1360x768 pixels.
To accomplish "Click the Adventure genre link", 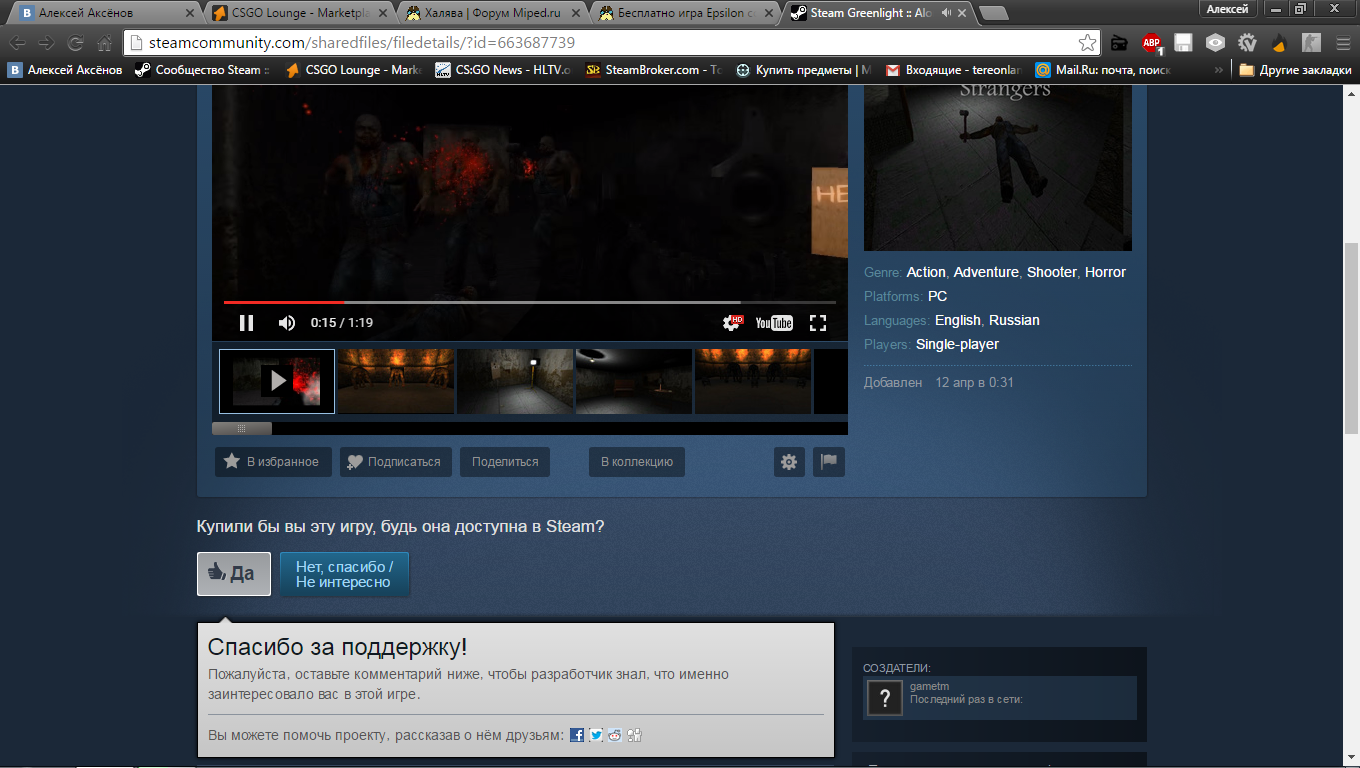I will click(986, 272).
